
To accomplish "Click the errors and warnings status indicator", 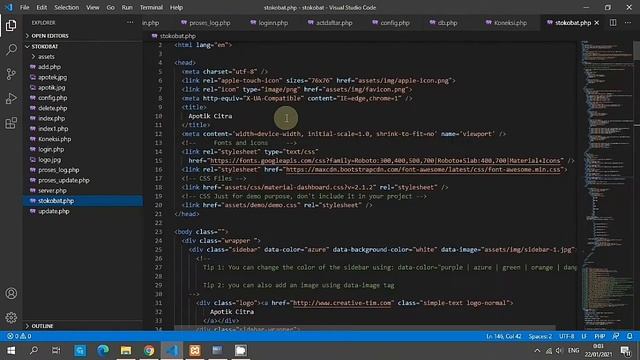I will tap(19, 336).
